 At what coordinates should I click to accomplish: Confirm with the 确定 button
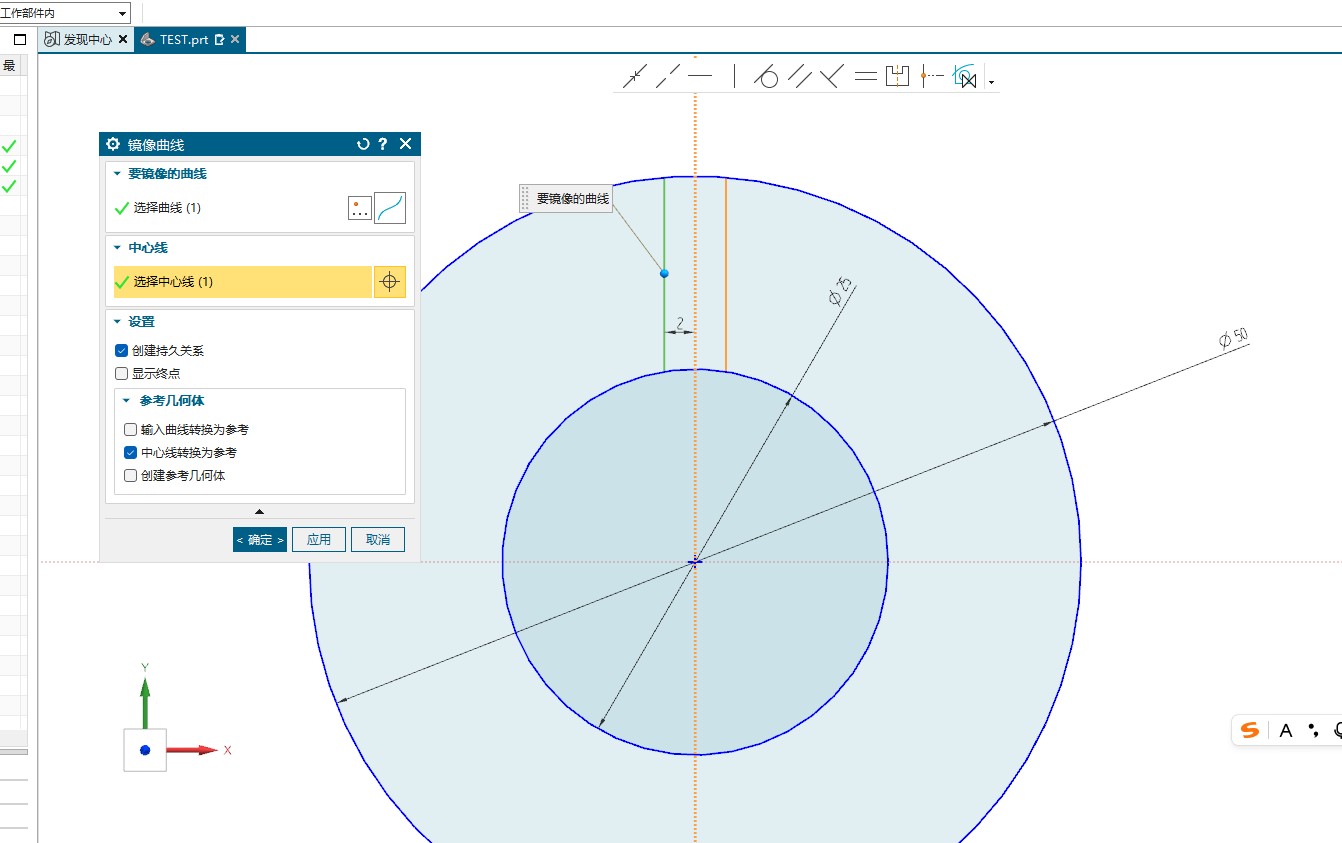tap(260, 540)
